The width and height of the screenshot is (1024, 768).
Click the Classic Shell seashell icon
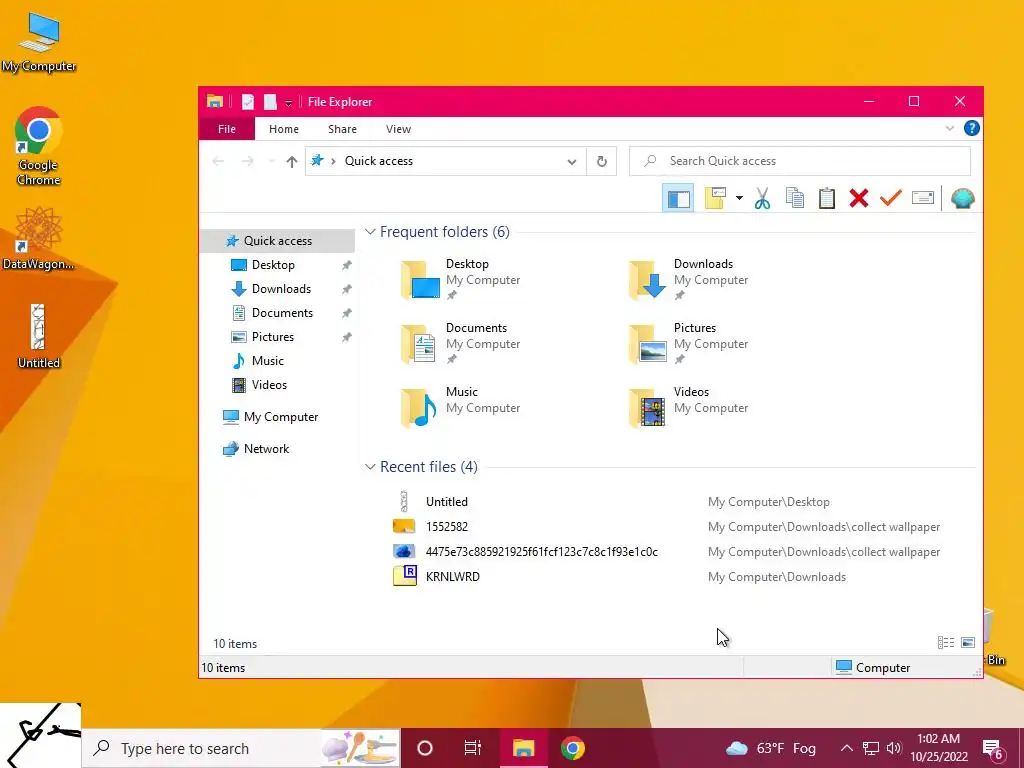(963, 198)
